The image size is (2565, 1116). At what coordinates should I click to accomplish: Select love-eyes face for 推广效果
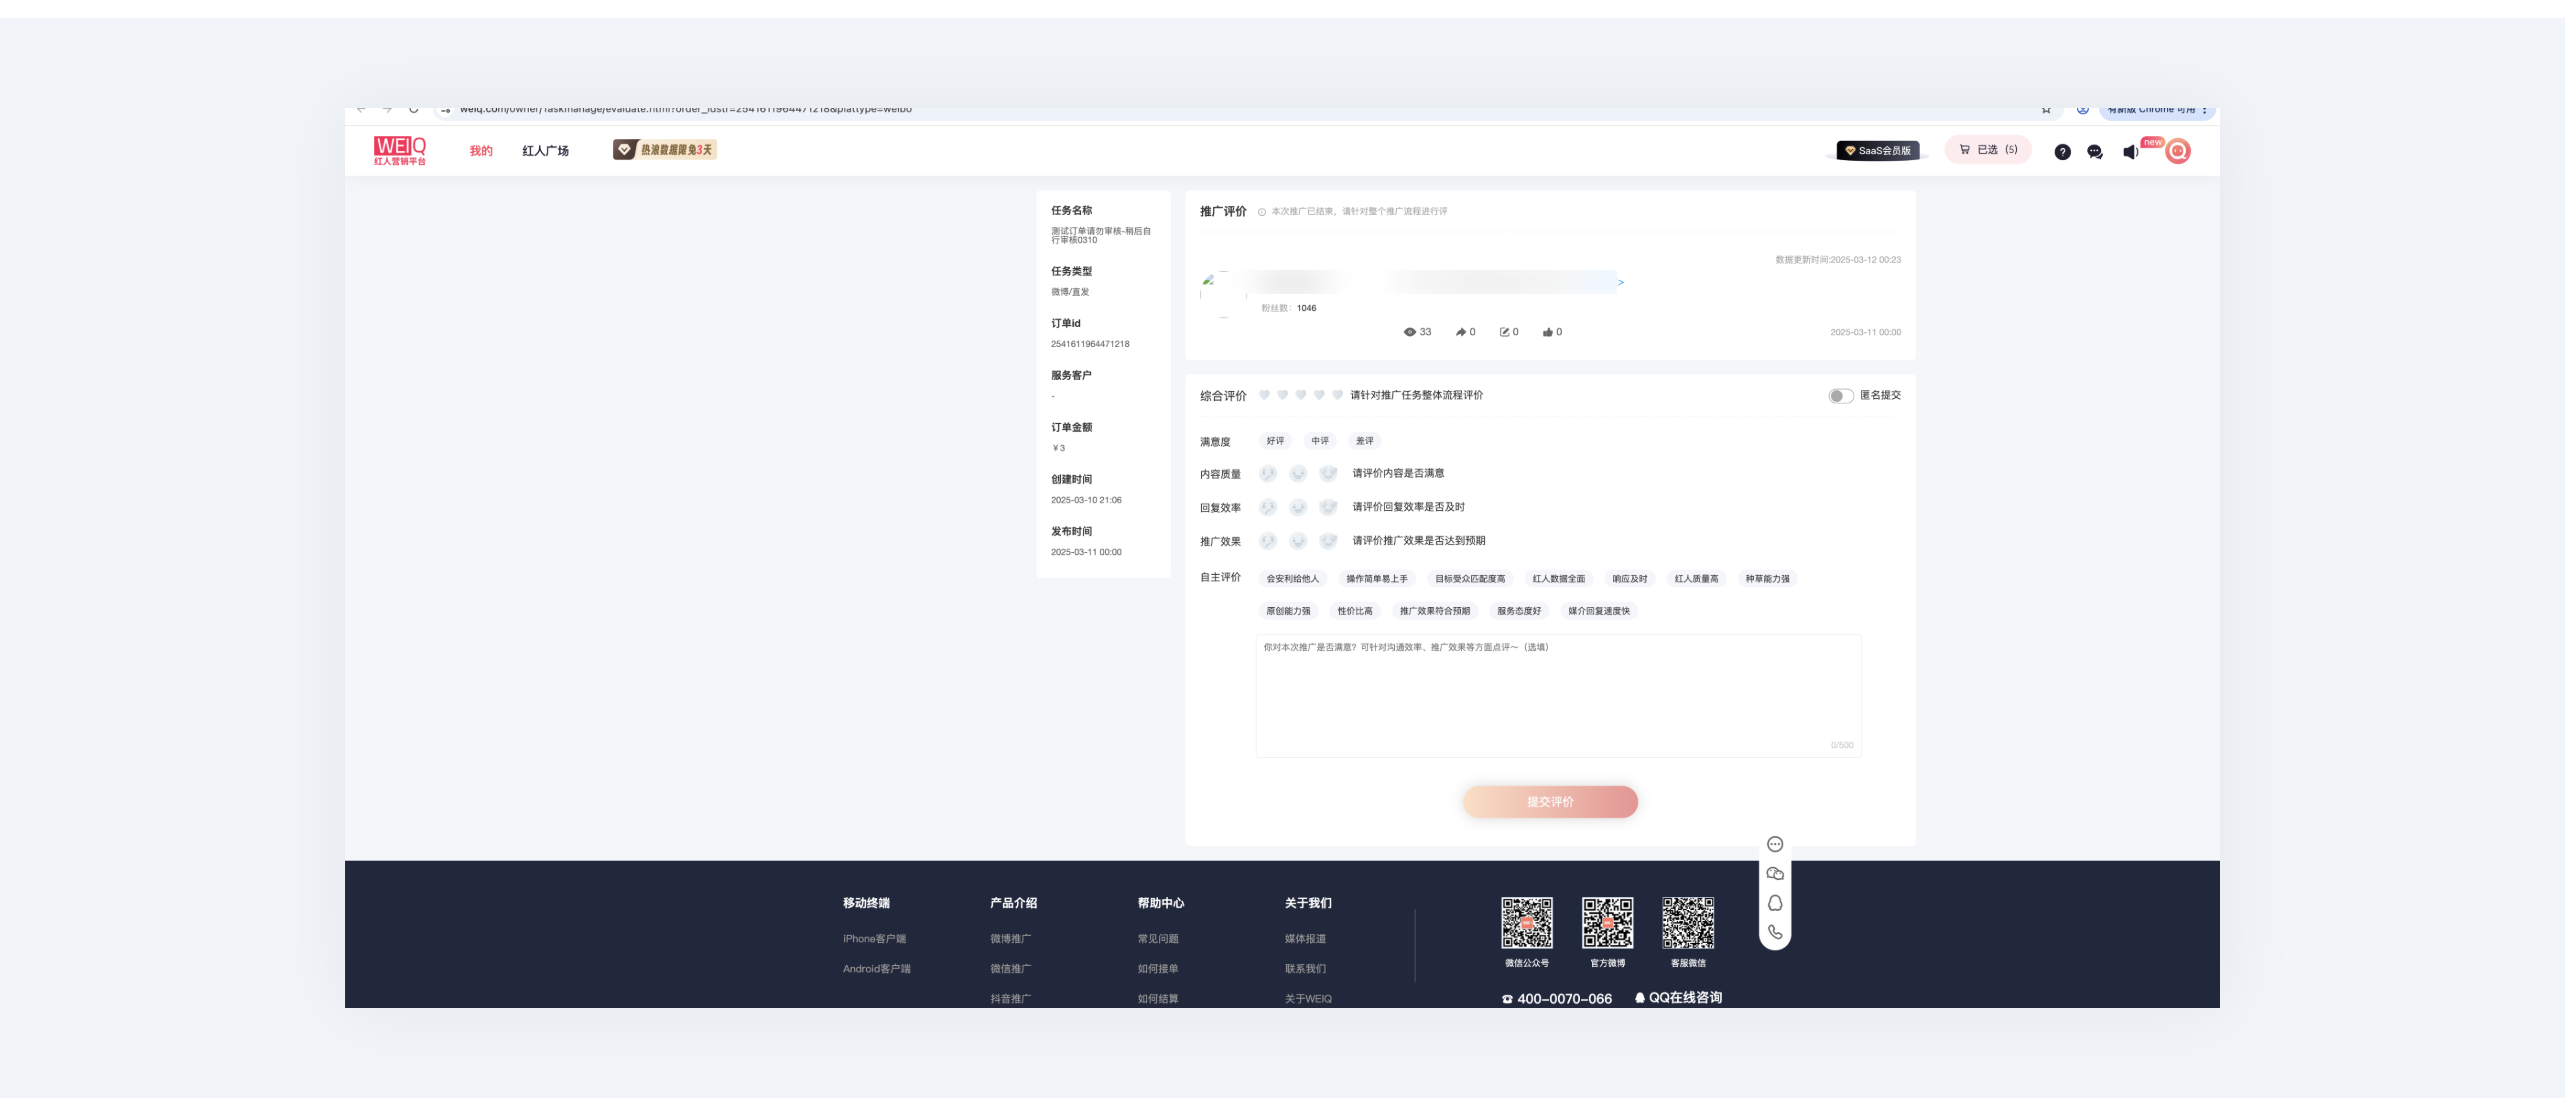1328,541
